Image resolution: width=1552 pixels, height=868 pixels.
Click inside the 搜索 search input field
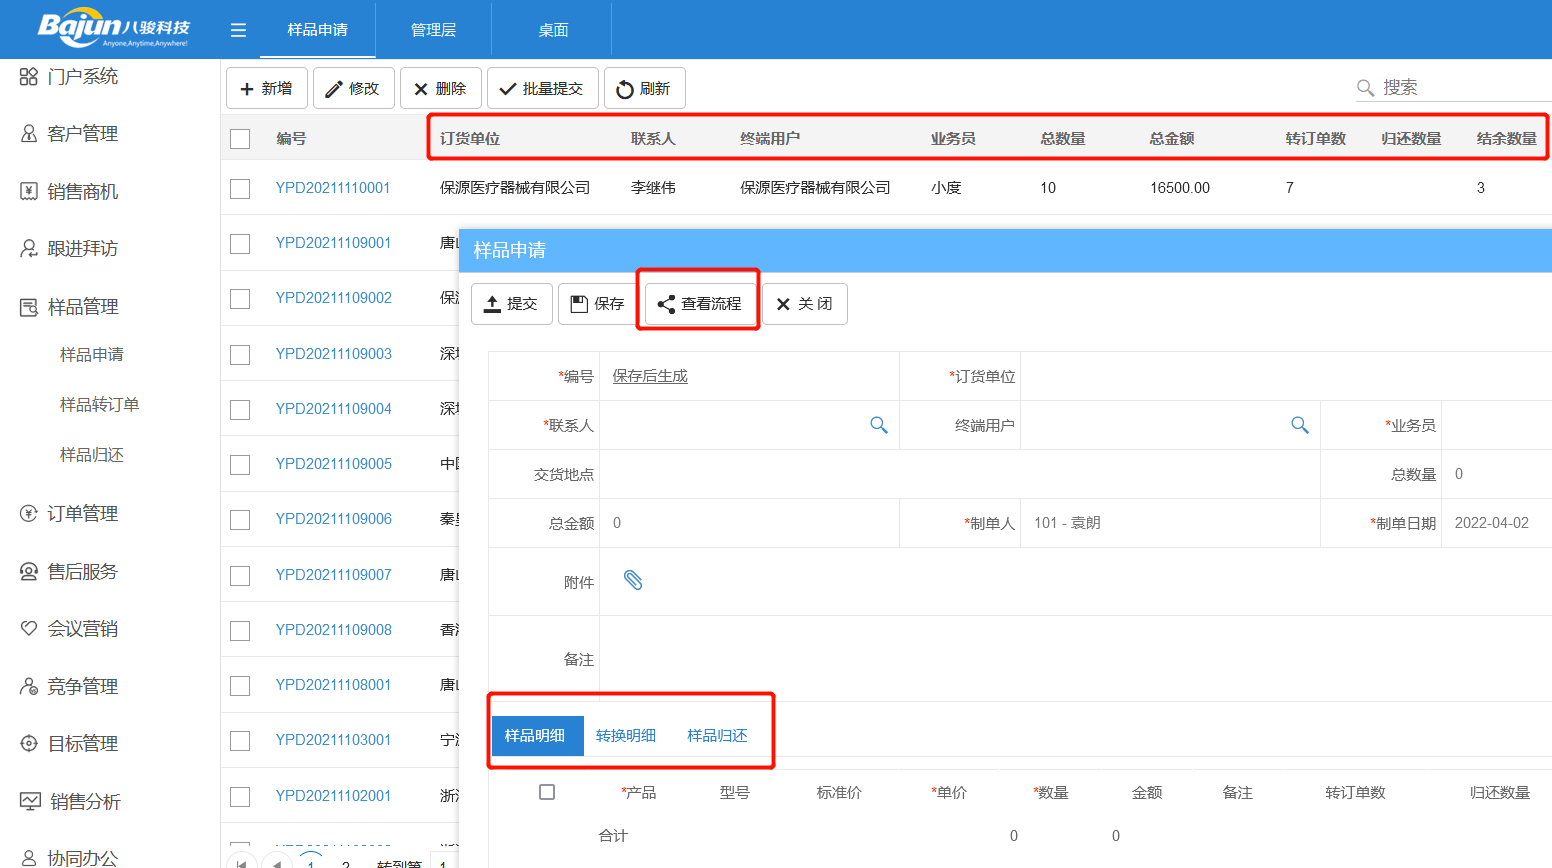(x=1440, y=87)
